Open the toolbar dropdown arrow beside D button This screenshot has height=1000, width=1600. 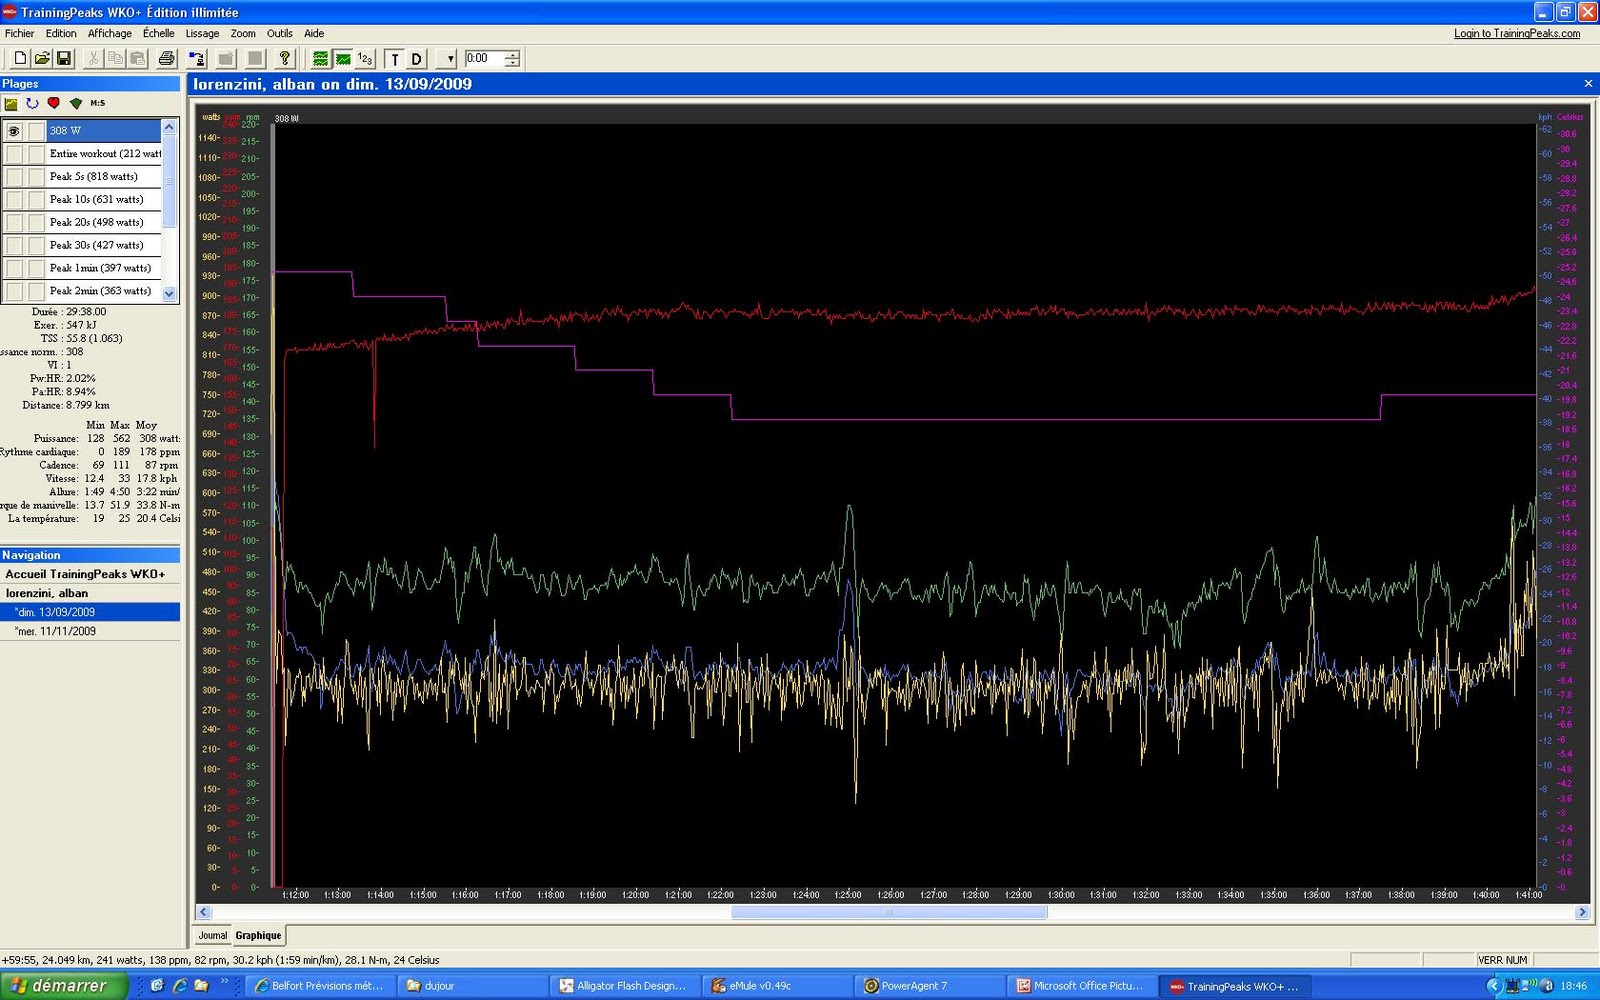[x=446, y=59]
